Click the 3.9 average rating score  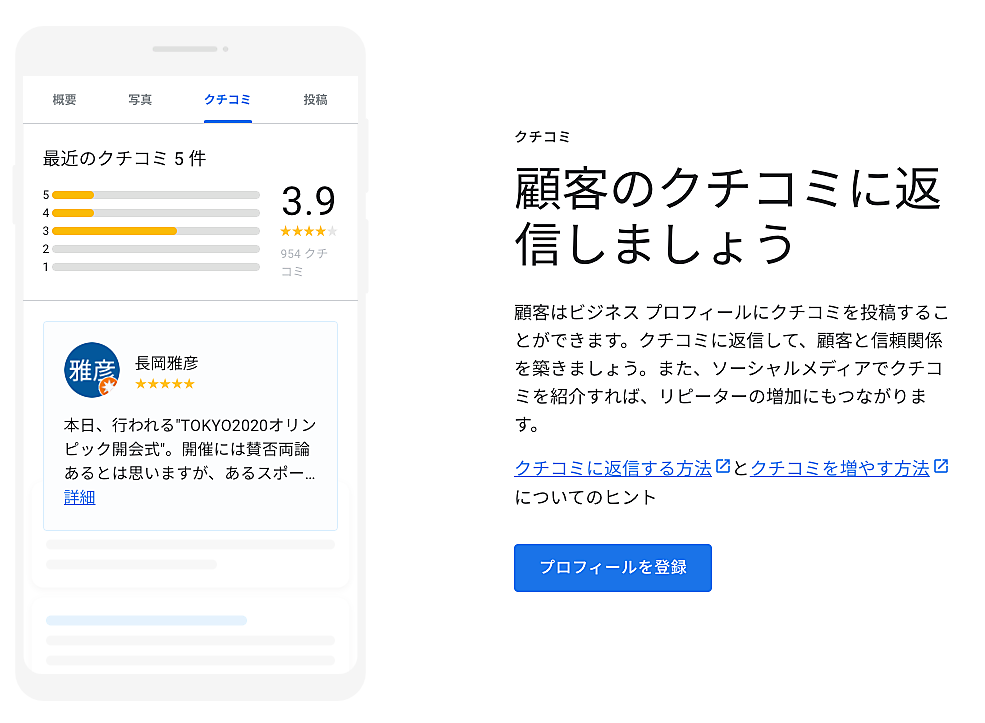(308, 201)
